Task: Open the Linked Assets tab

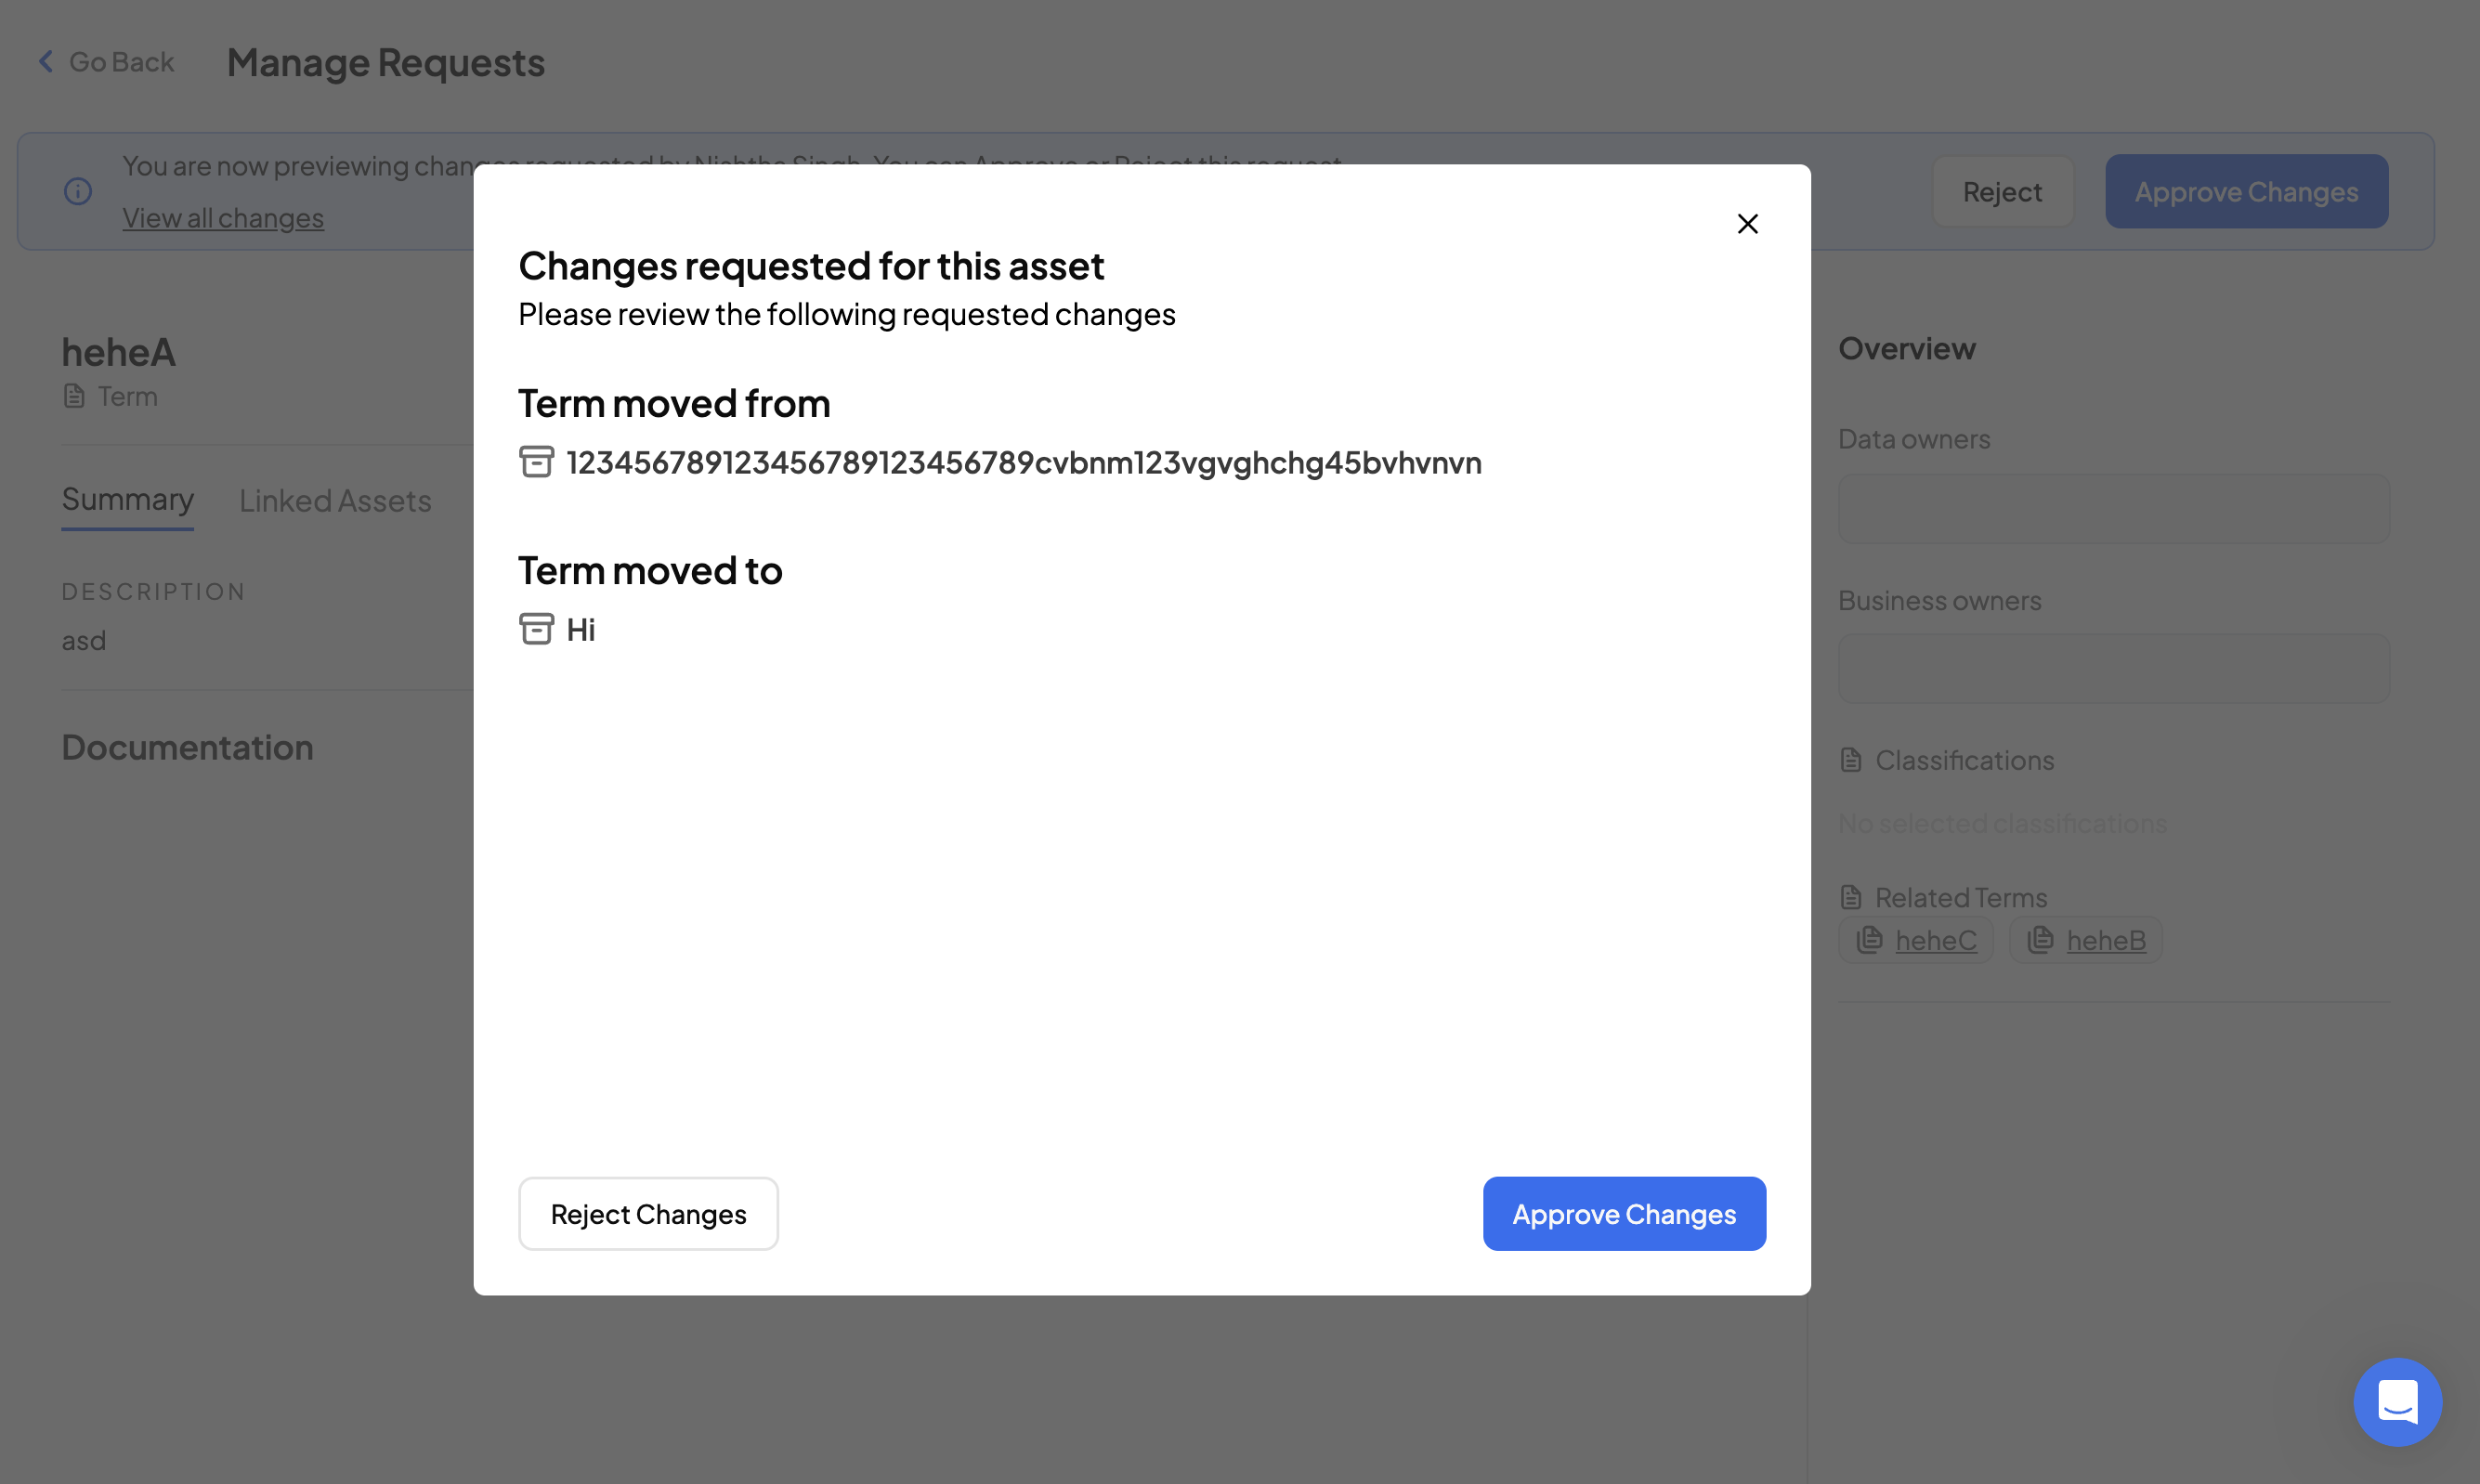Action: click(335, 501)
